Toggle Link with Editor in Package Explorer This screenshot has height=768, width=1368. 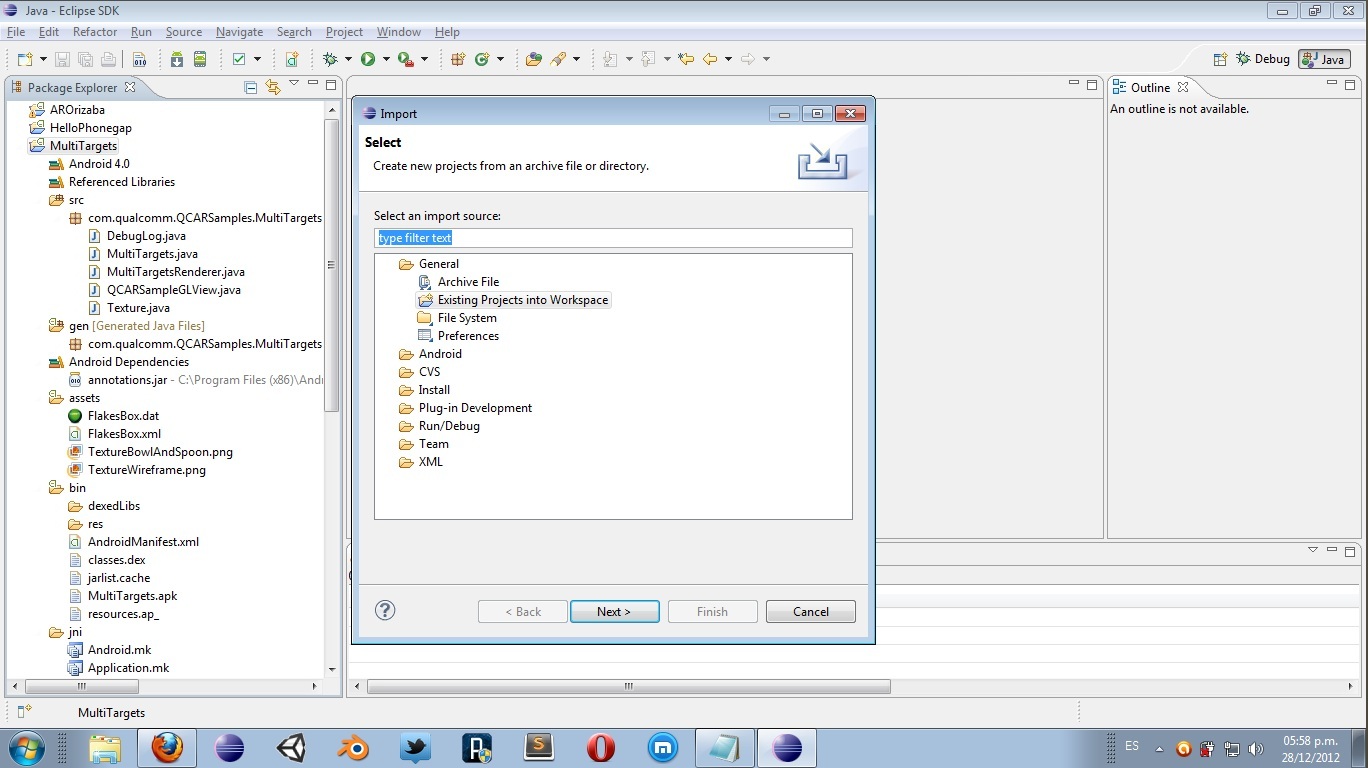click(x=273, y=88)
